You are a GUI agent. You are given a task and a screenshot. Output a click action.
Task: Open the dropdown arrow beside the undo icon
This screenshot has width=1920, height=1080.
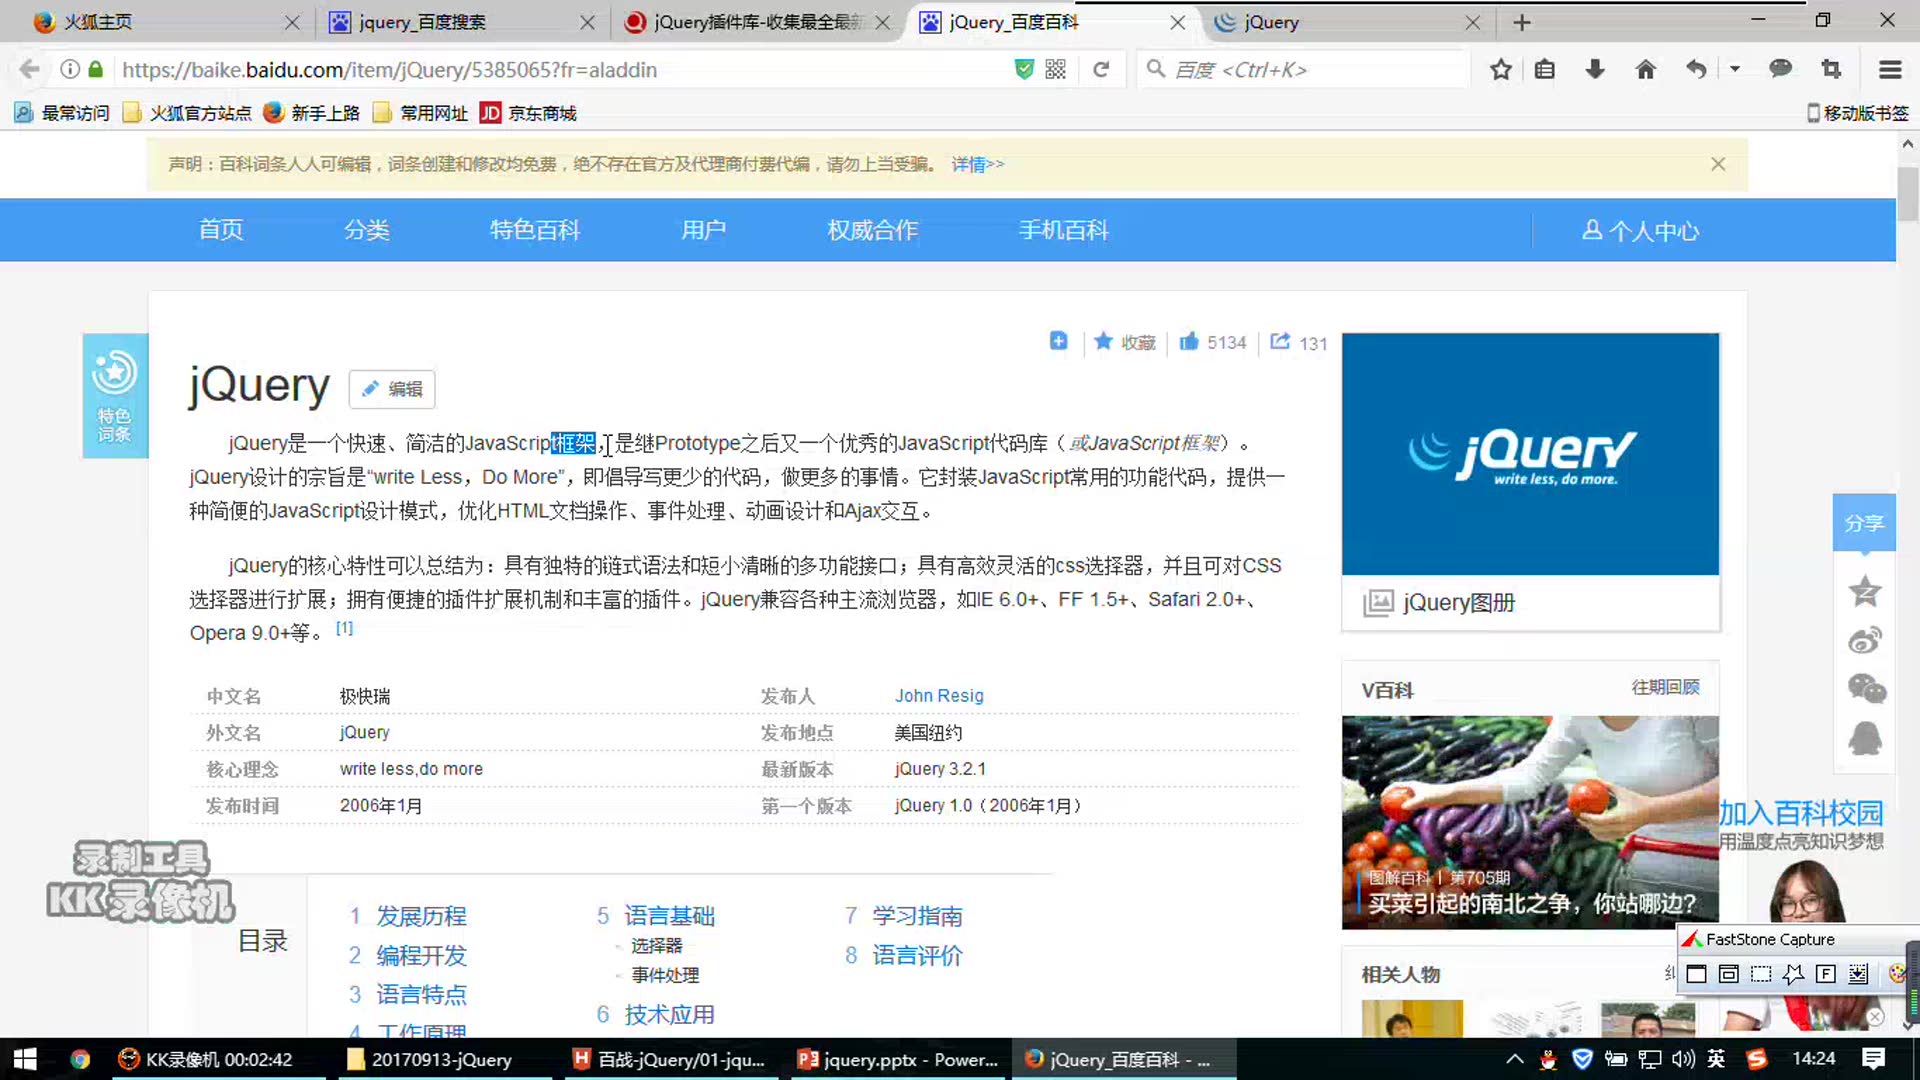pyautogui.click(x=1735, y=69)
